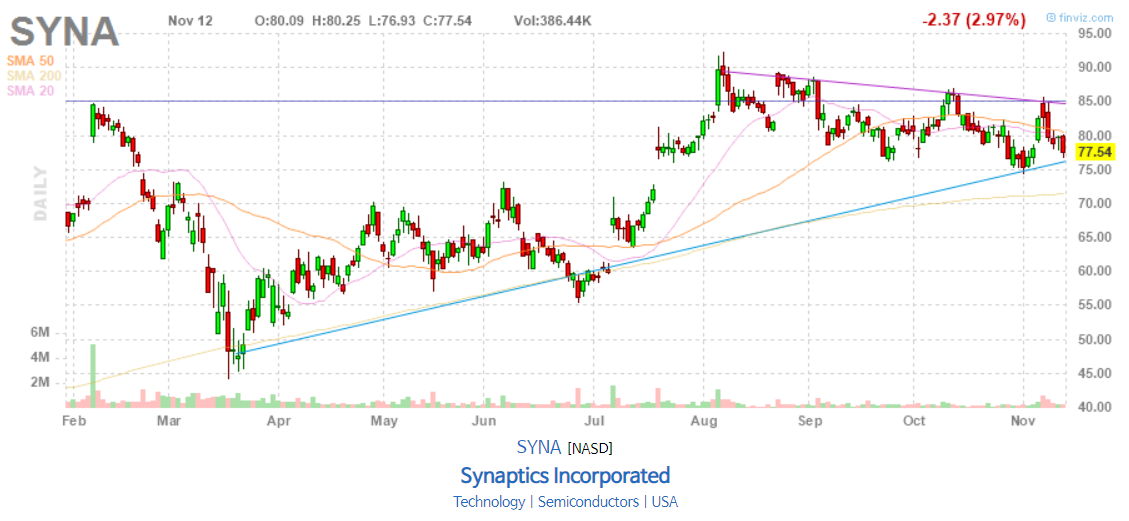Click the 60.00 price axis label

pyautogui.click(x=1095, y=271)
